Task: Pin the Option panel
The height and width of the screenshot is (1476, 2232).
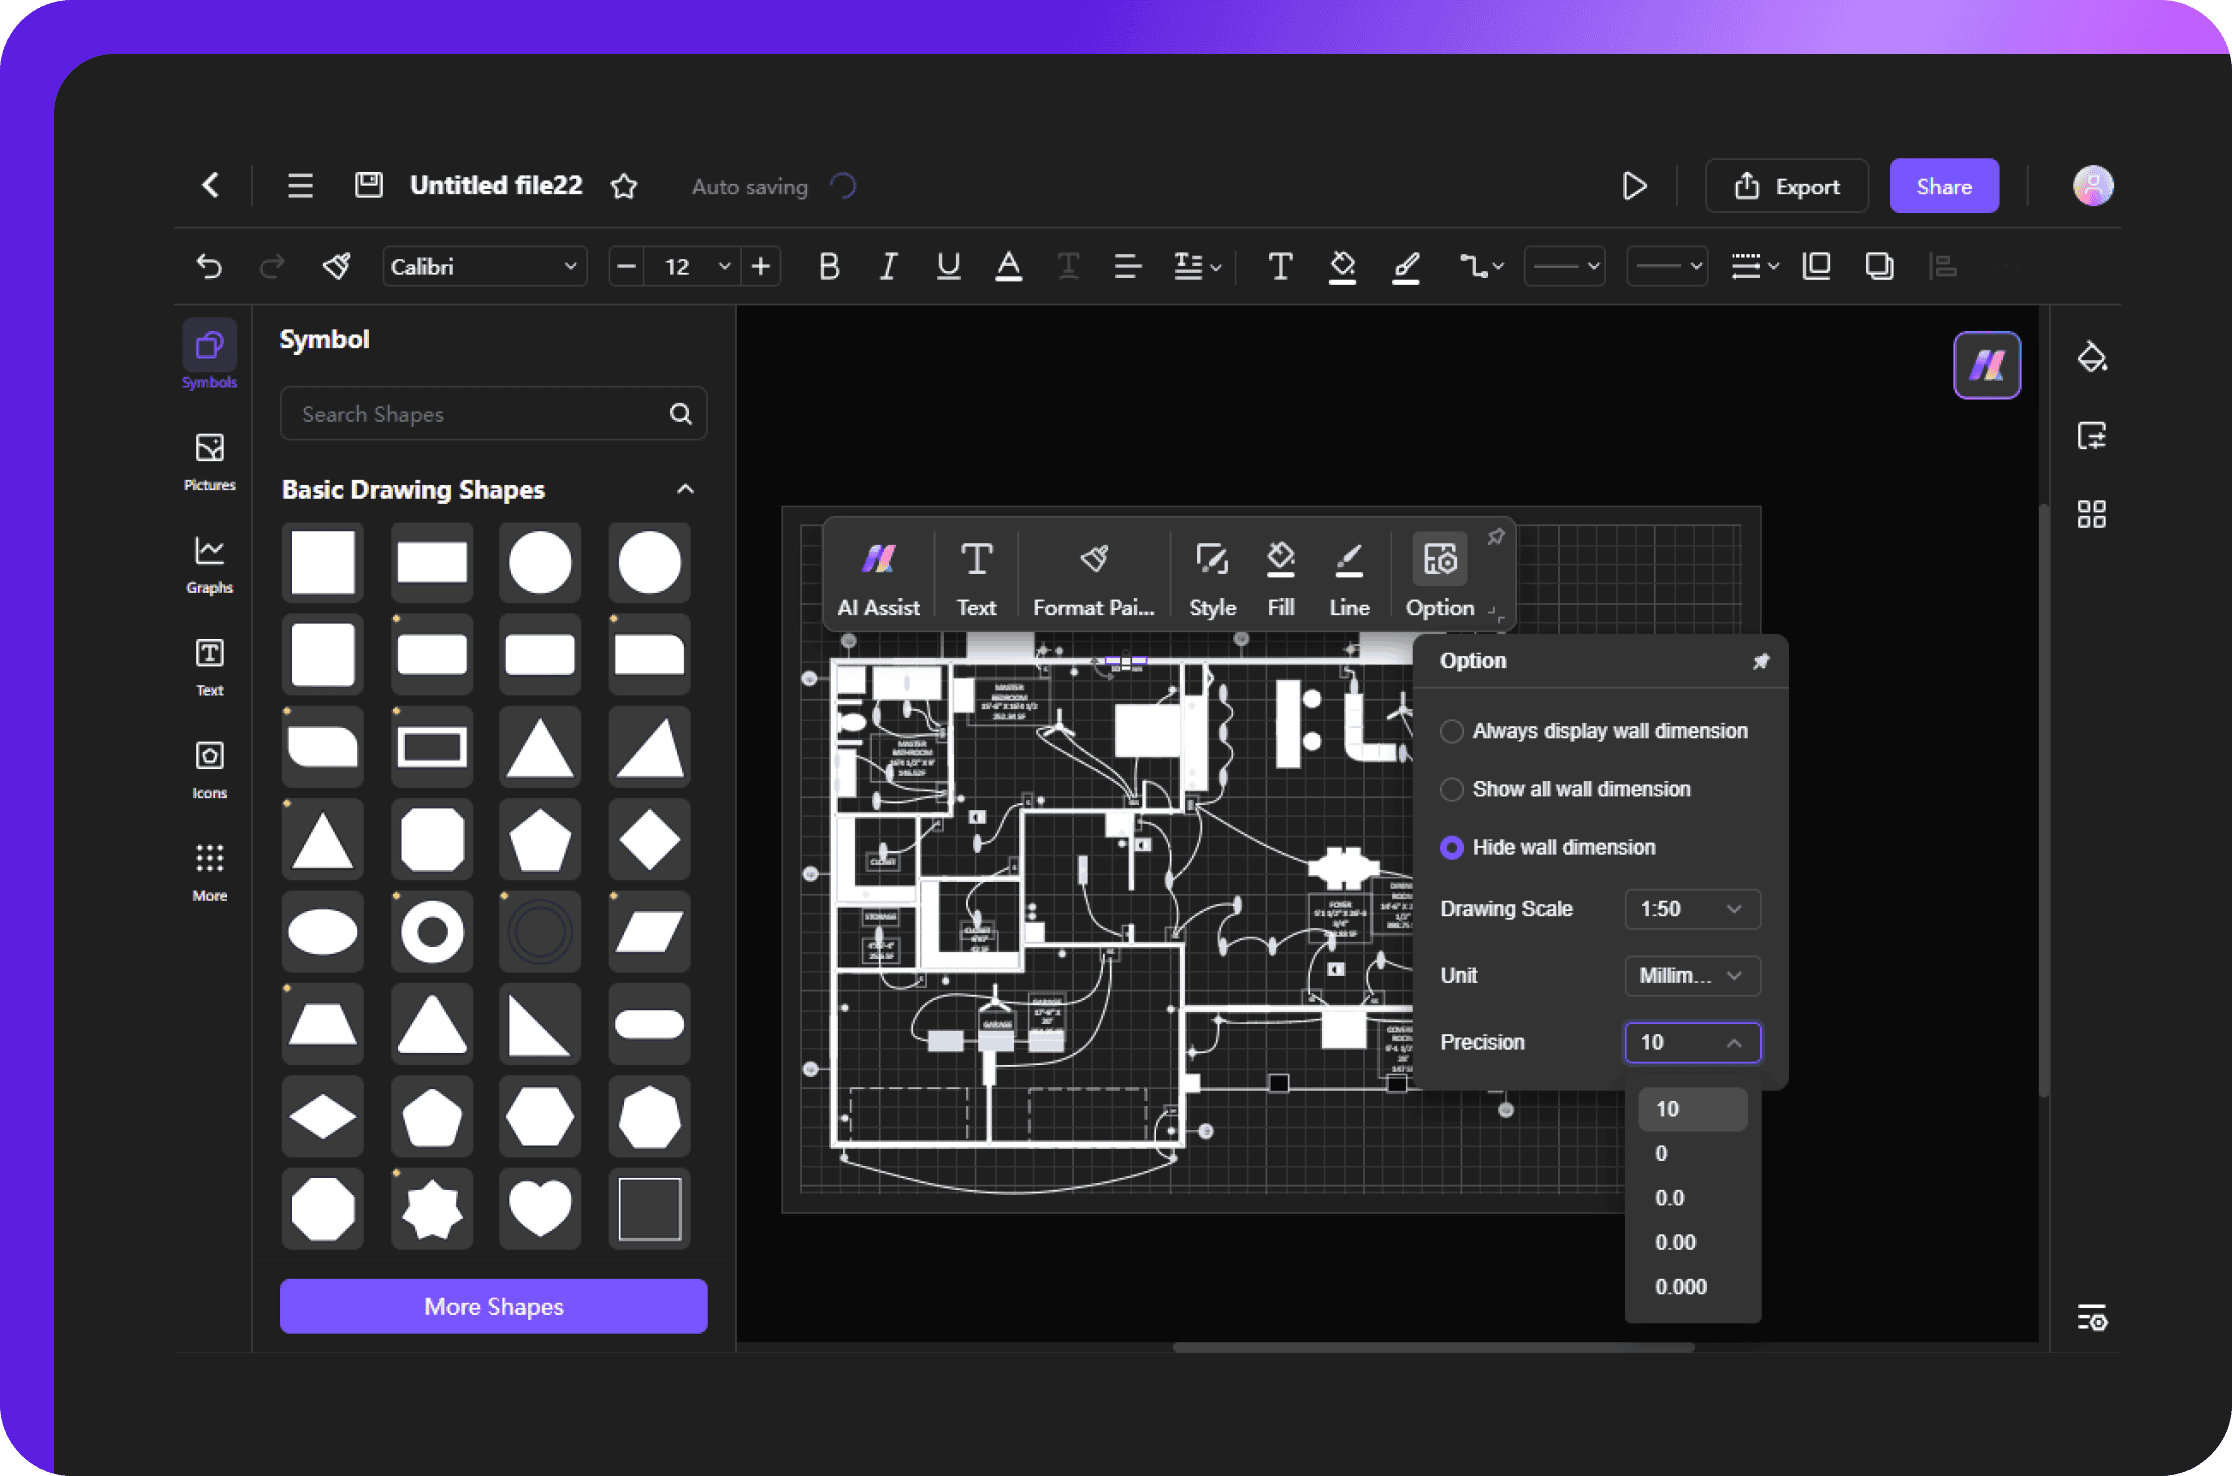Action: click(x=1760, y=661)
